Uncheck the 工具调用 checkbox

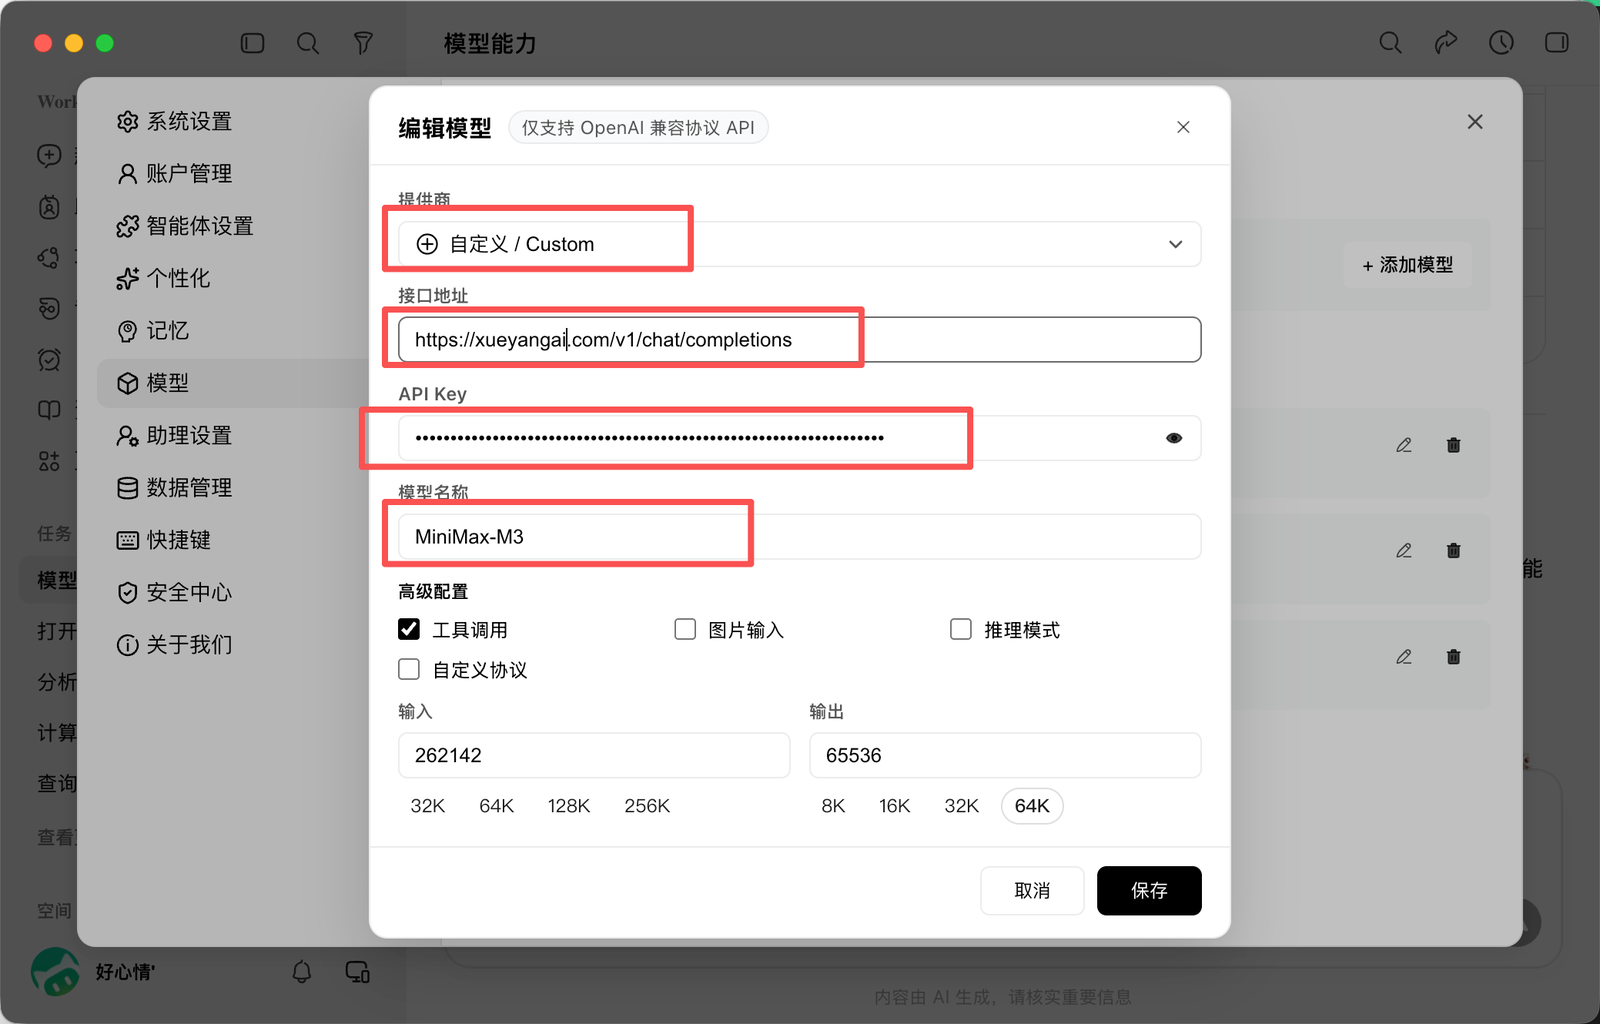point(409,629)
